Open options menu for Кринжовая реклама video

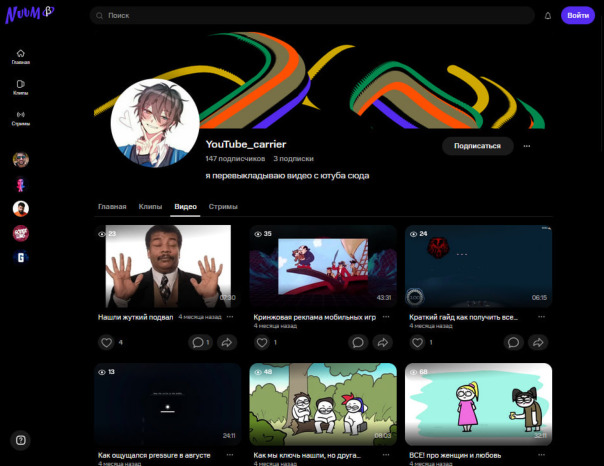tap(386, 317)
